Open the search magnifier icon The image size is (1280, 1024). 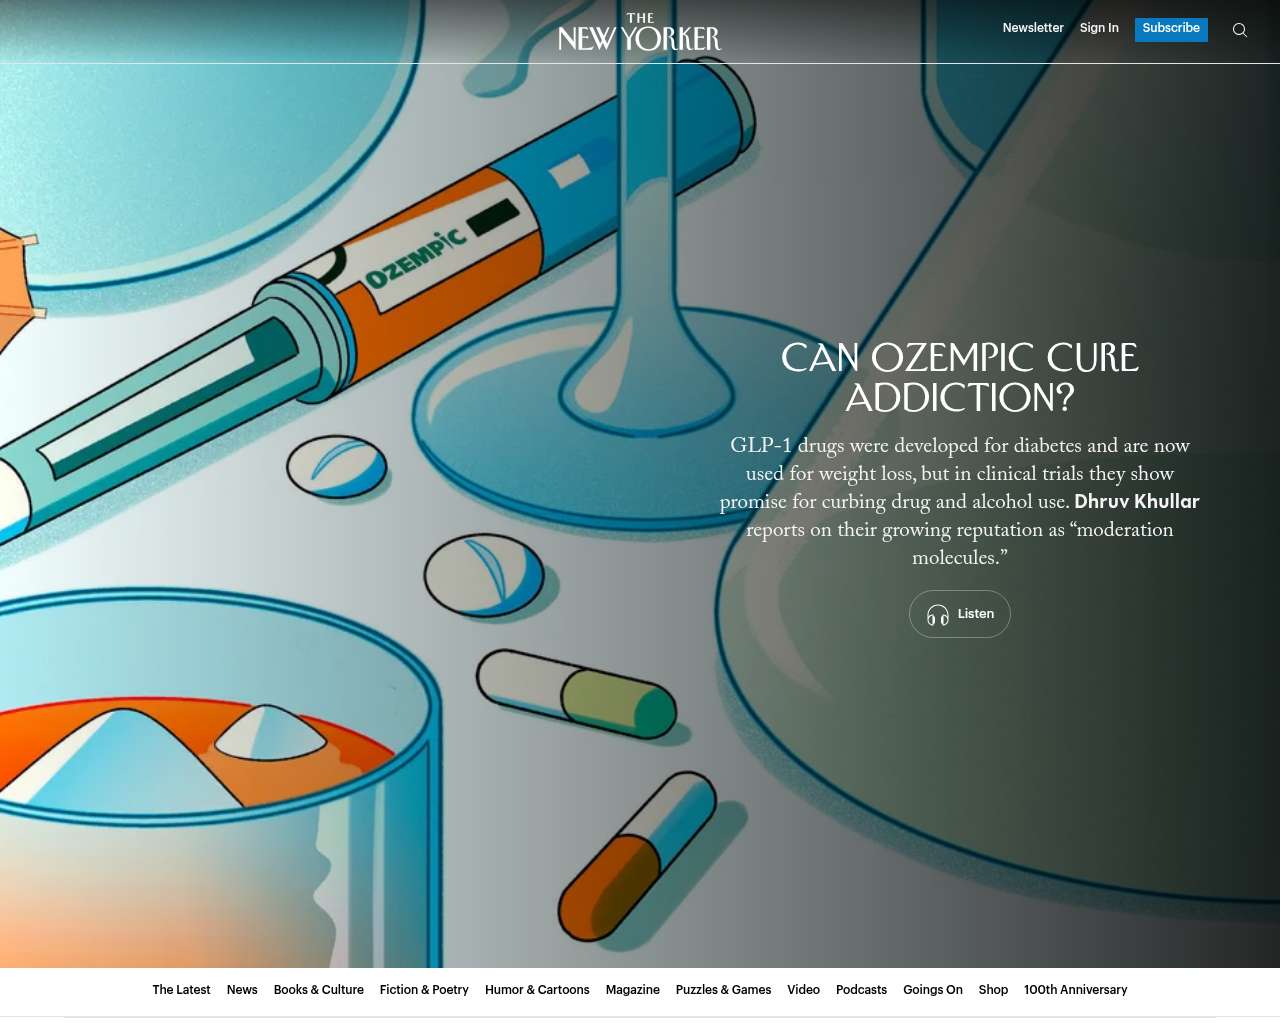pyautogui.click(x=1239, y=30)
